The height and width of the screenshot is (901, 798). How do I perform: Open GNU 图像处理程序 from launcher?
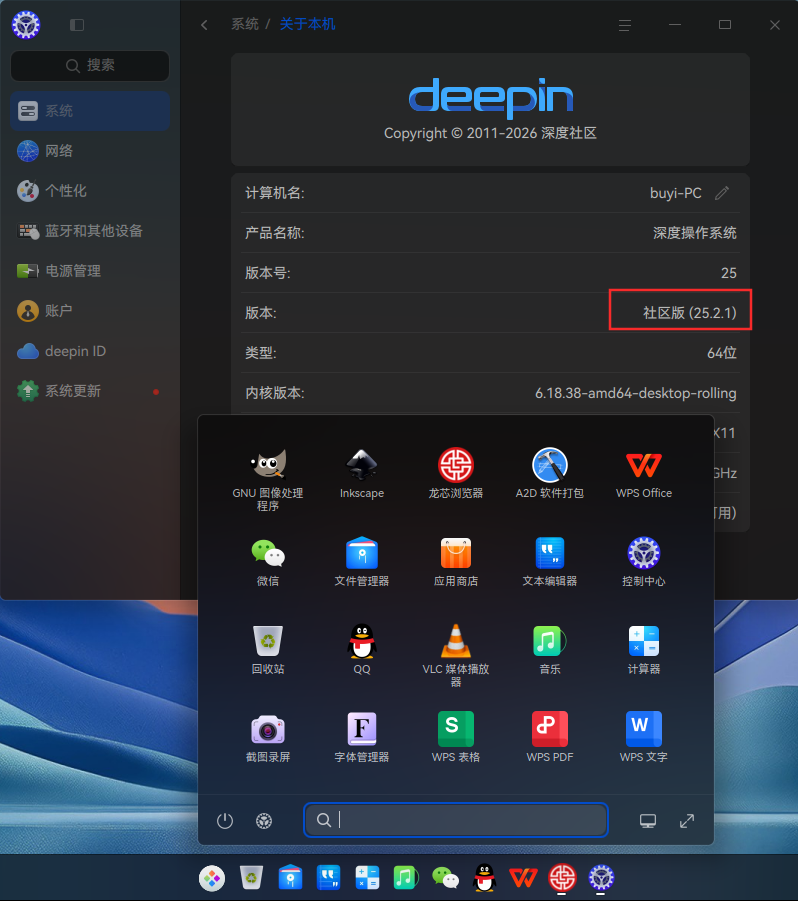coord(268,479)
